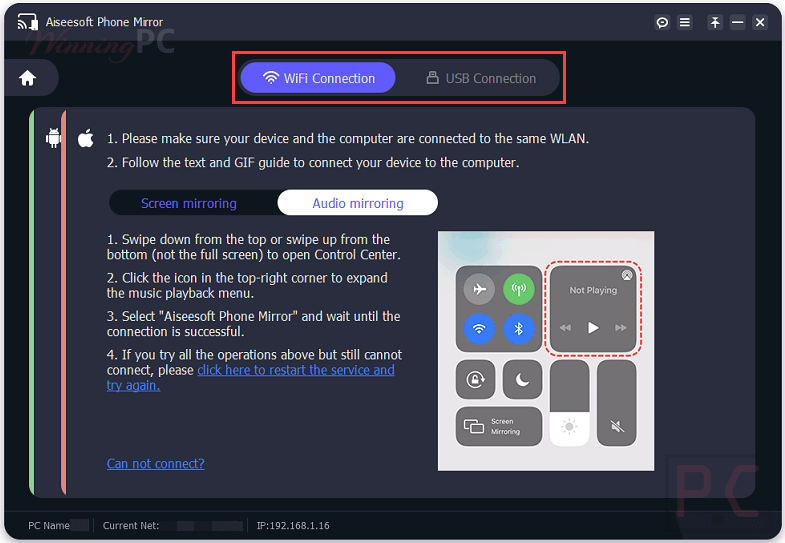Click the Bluetooth icon in guide image
The width and height of the screenshot is (785, 543).
[x=519, y=329]
